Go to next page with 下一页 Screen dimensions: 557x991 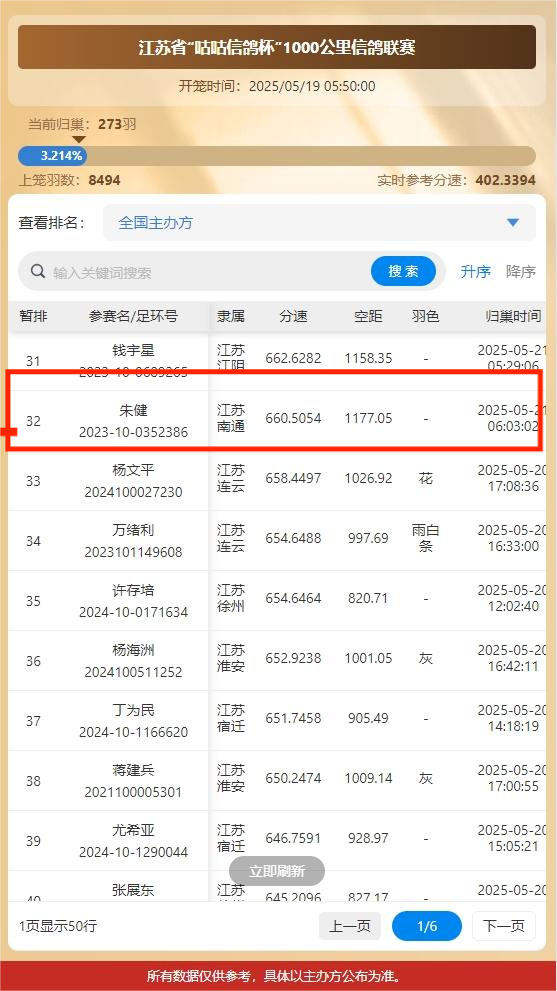point(504,927)
